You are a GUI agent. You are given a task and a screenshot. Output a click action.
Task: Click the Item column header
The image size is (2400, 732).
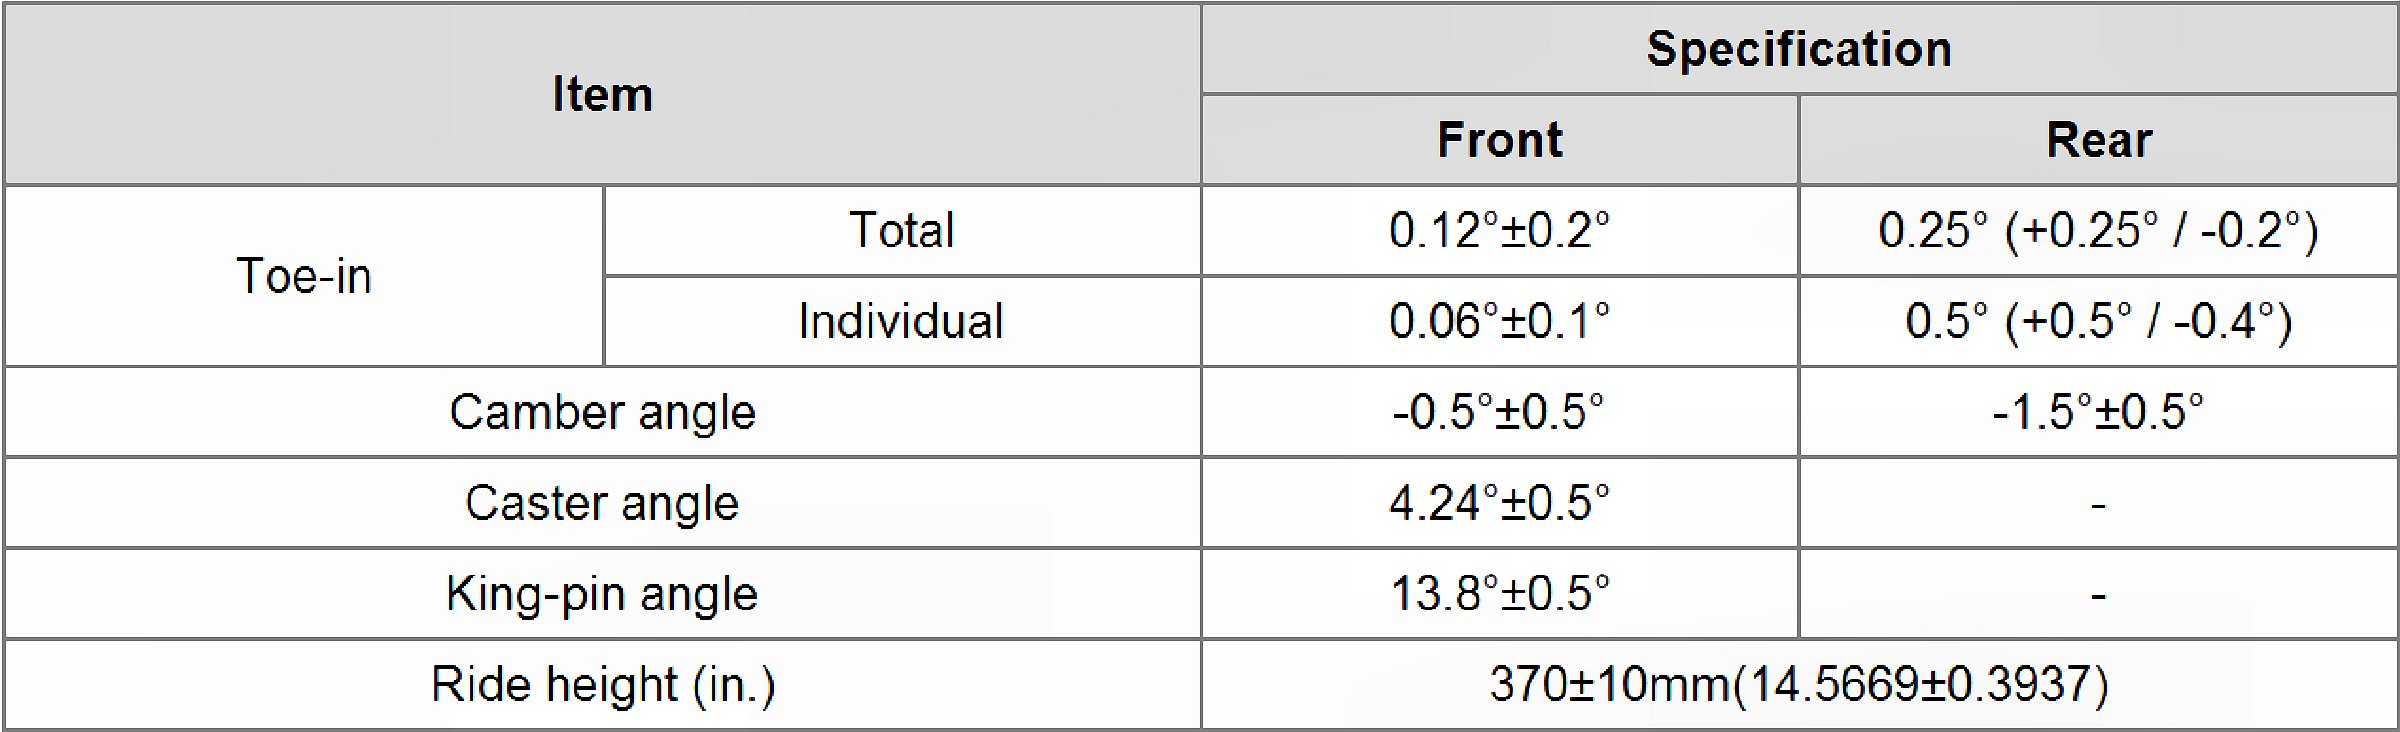click(602, 95)
